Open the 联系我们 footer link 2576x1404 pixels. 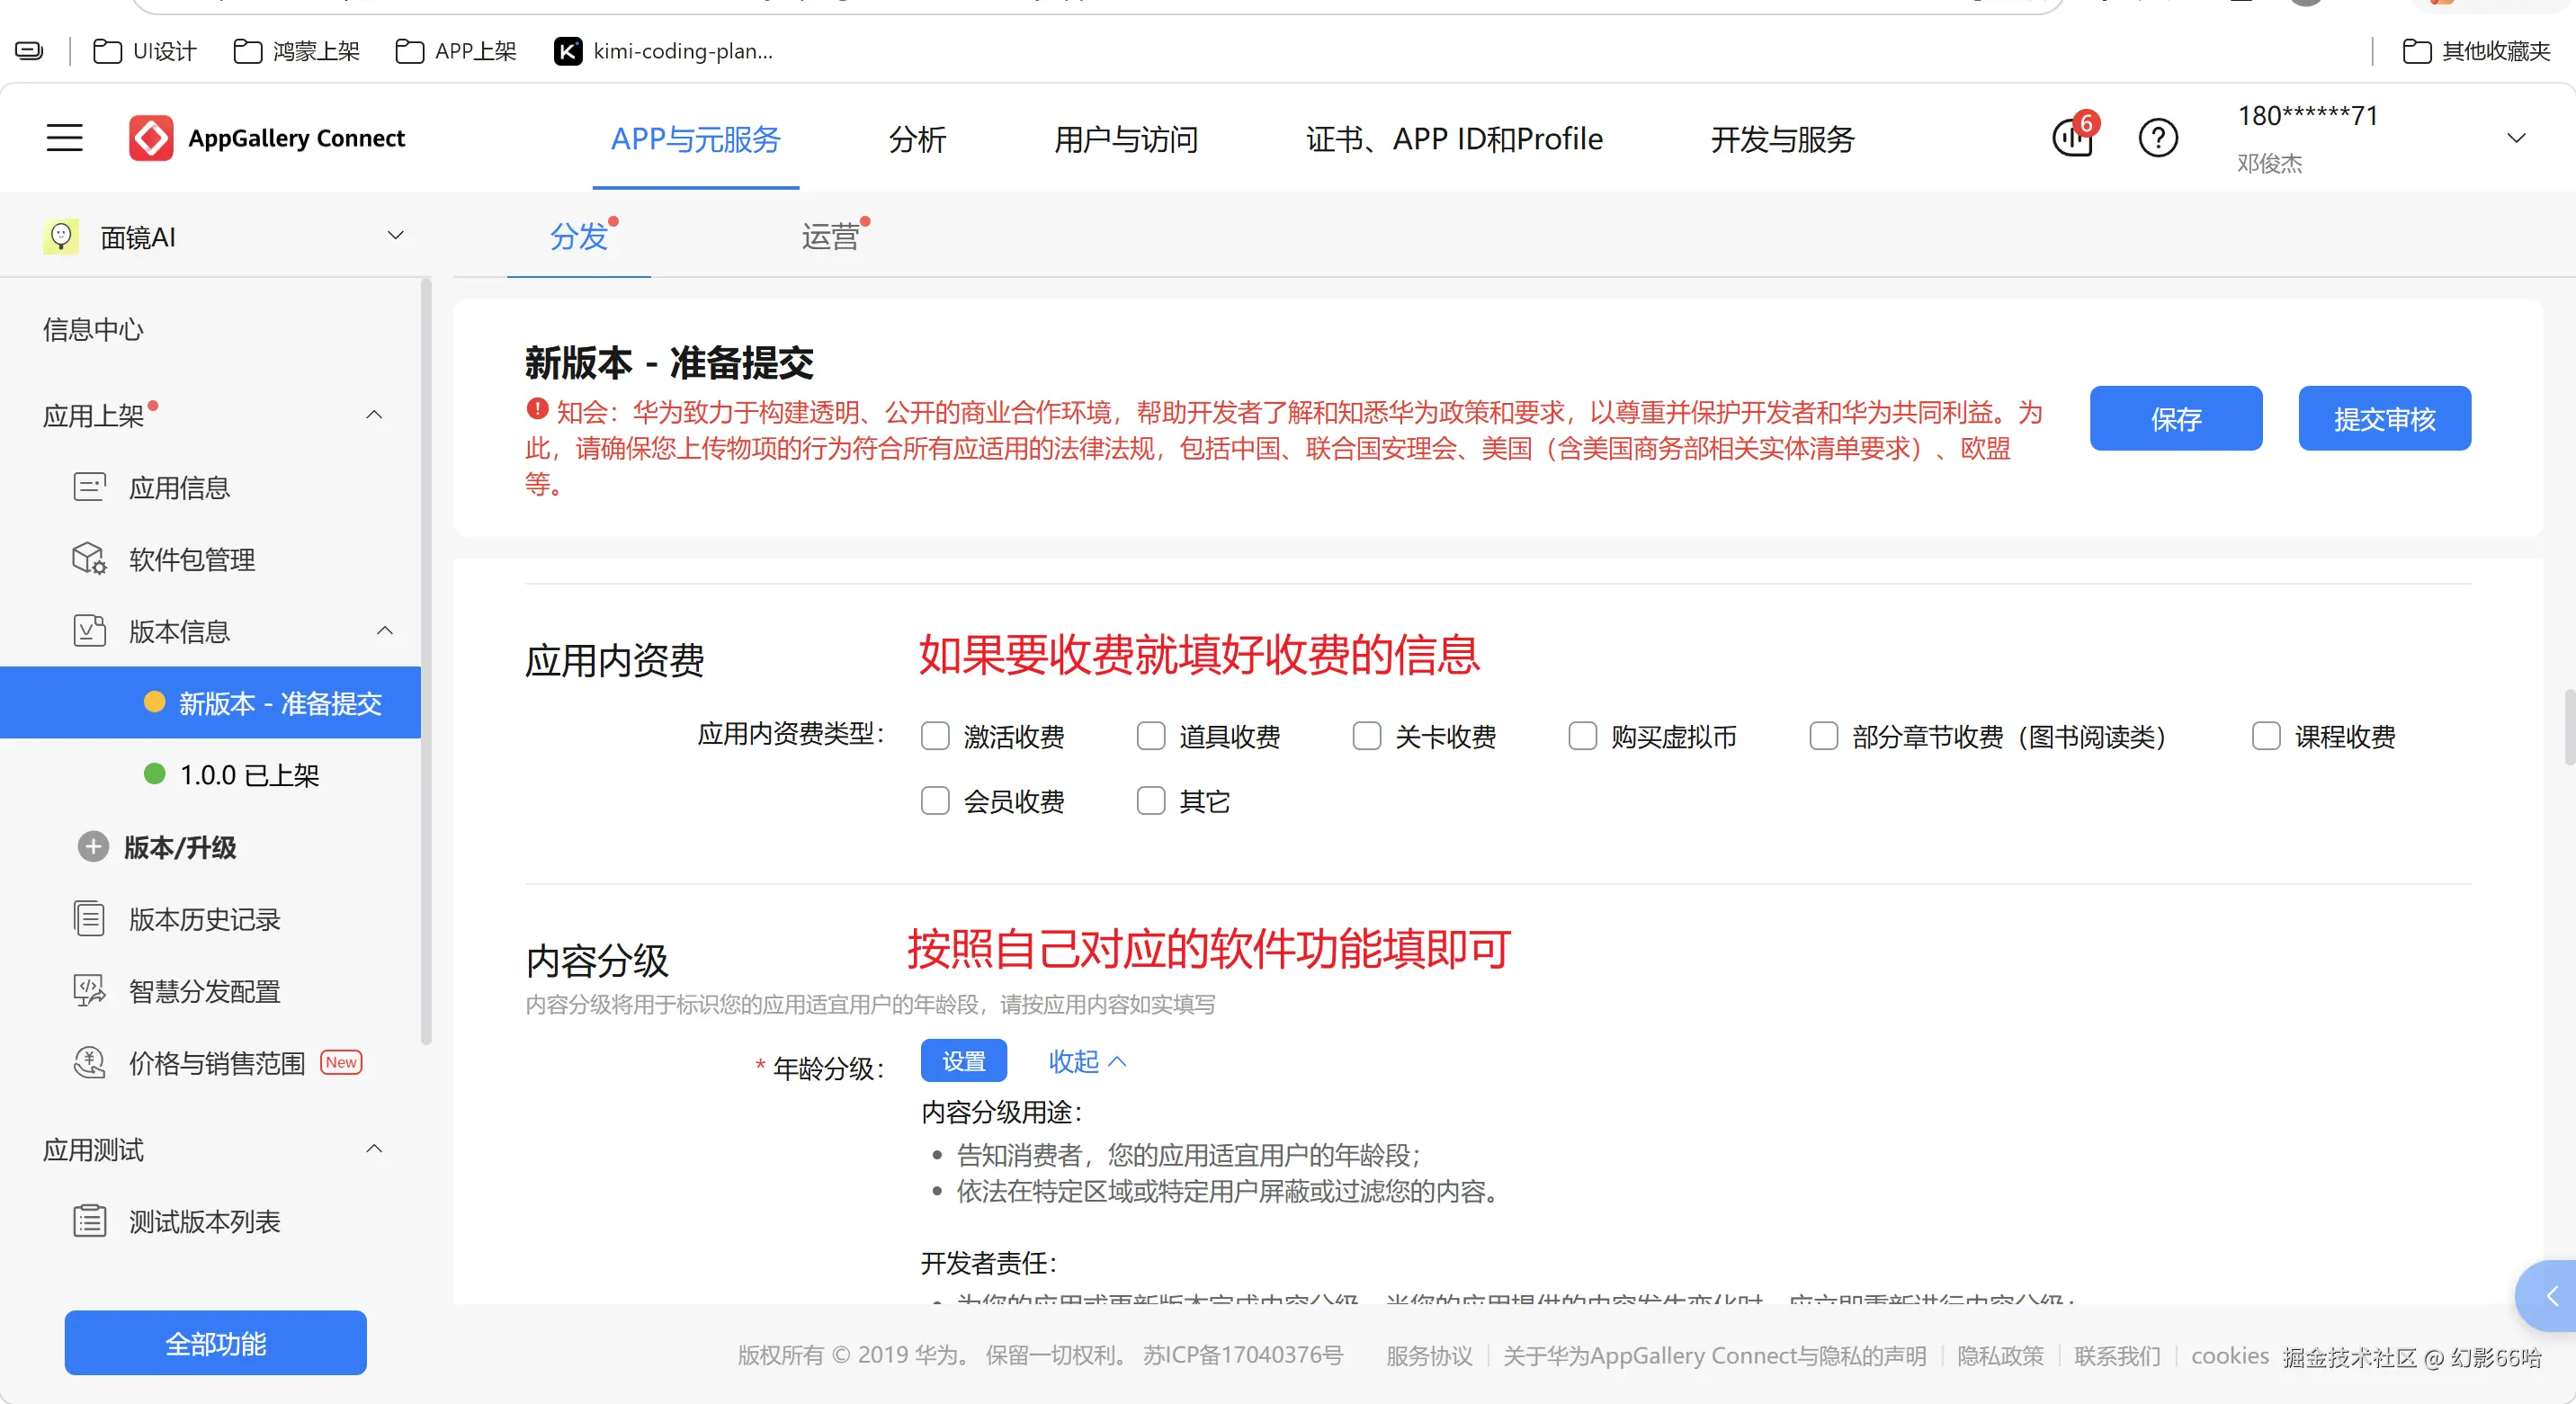point(2117,1356)
